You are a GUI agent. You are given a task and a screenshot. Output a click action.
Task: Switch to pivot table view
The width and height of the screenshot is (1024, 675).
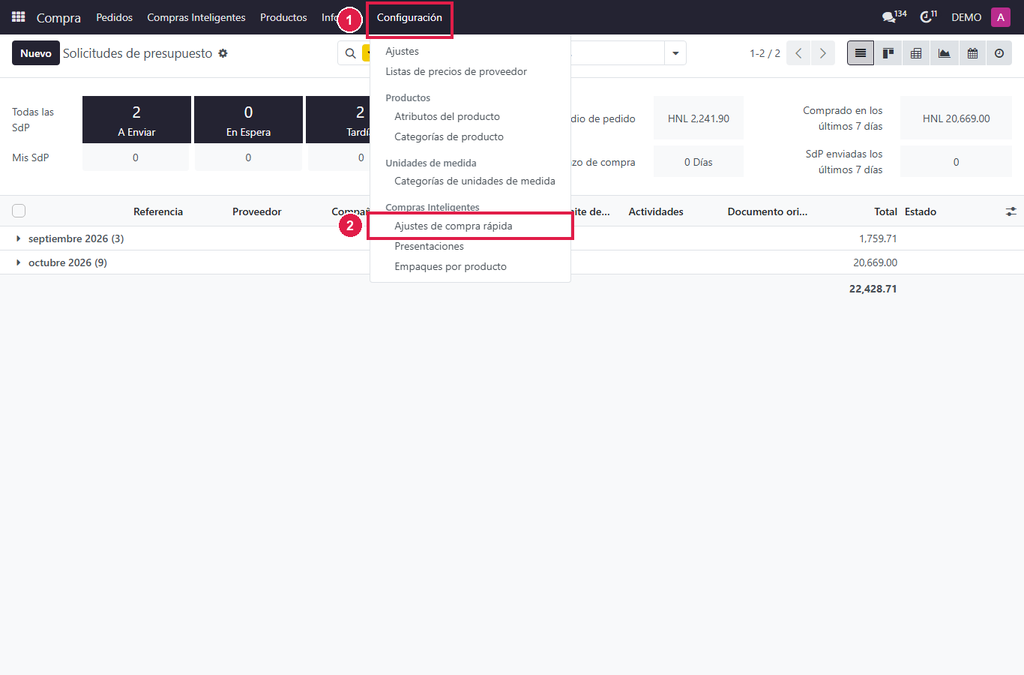(x=916, y=54)
